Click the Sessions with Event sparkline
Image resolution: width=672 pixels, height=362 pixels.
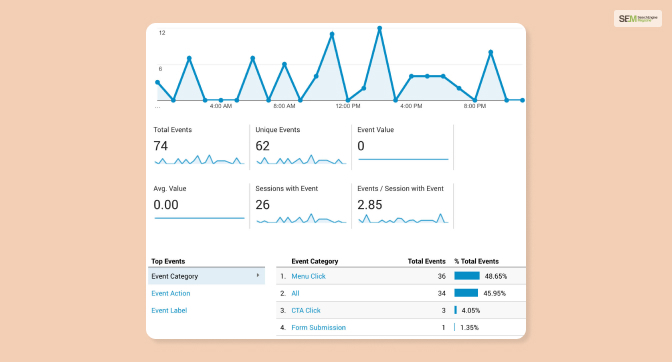301,218
